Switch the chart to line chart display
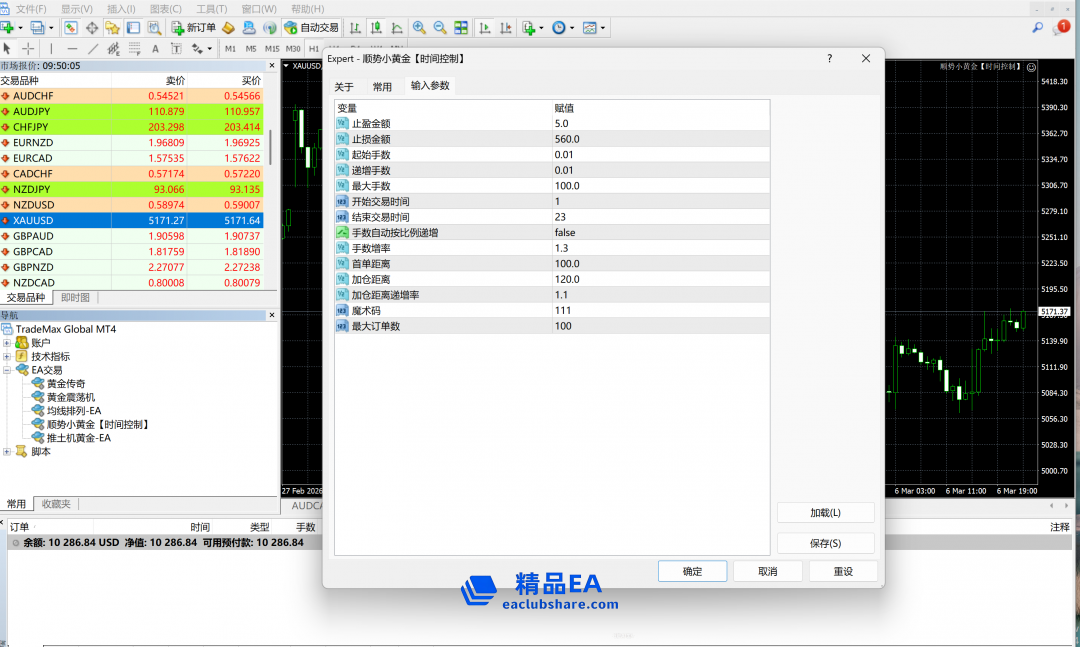The width and height of the screenshot is (1080, 647). pos(398,28)
